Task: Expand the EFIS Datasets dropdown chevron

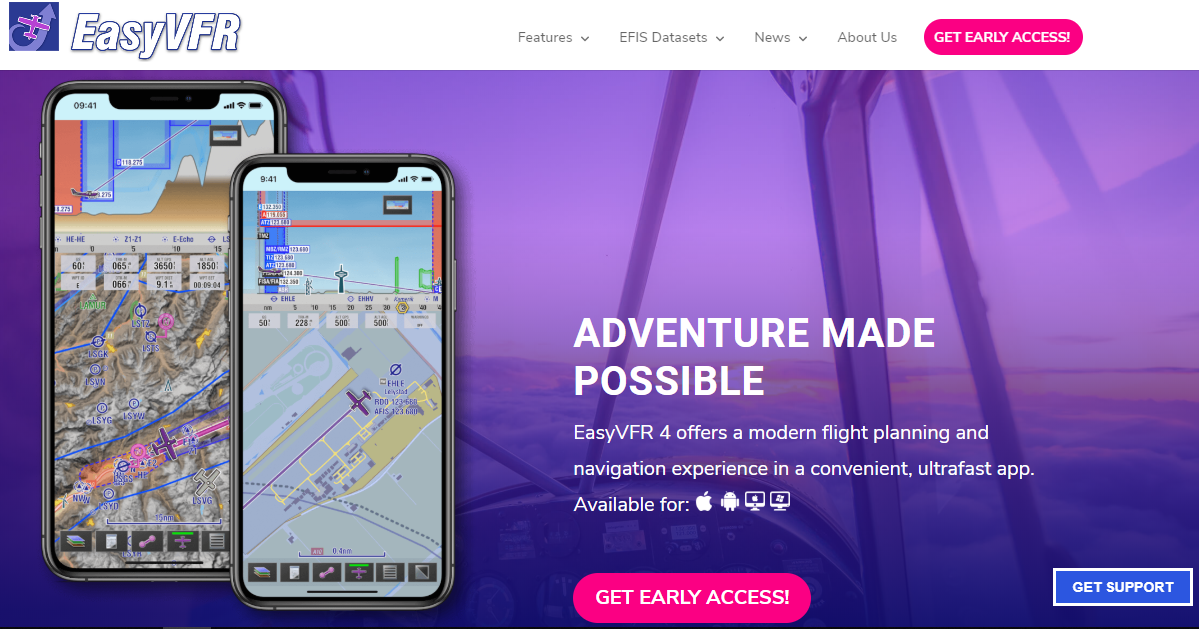Action: [x=720, y=38]
